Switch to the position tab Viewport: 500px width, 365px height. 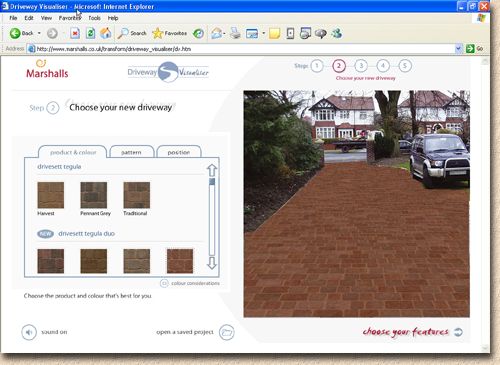179,152
